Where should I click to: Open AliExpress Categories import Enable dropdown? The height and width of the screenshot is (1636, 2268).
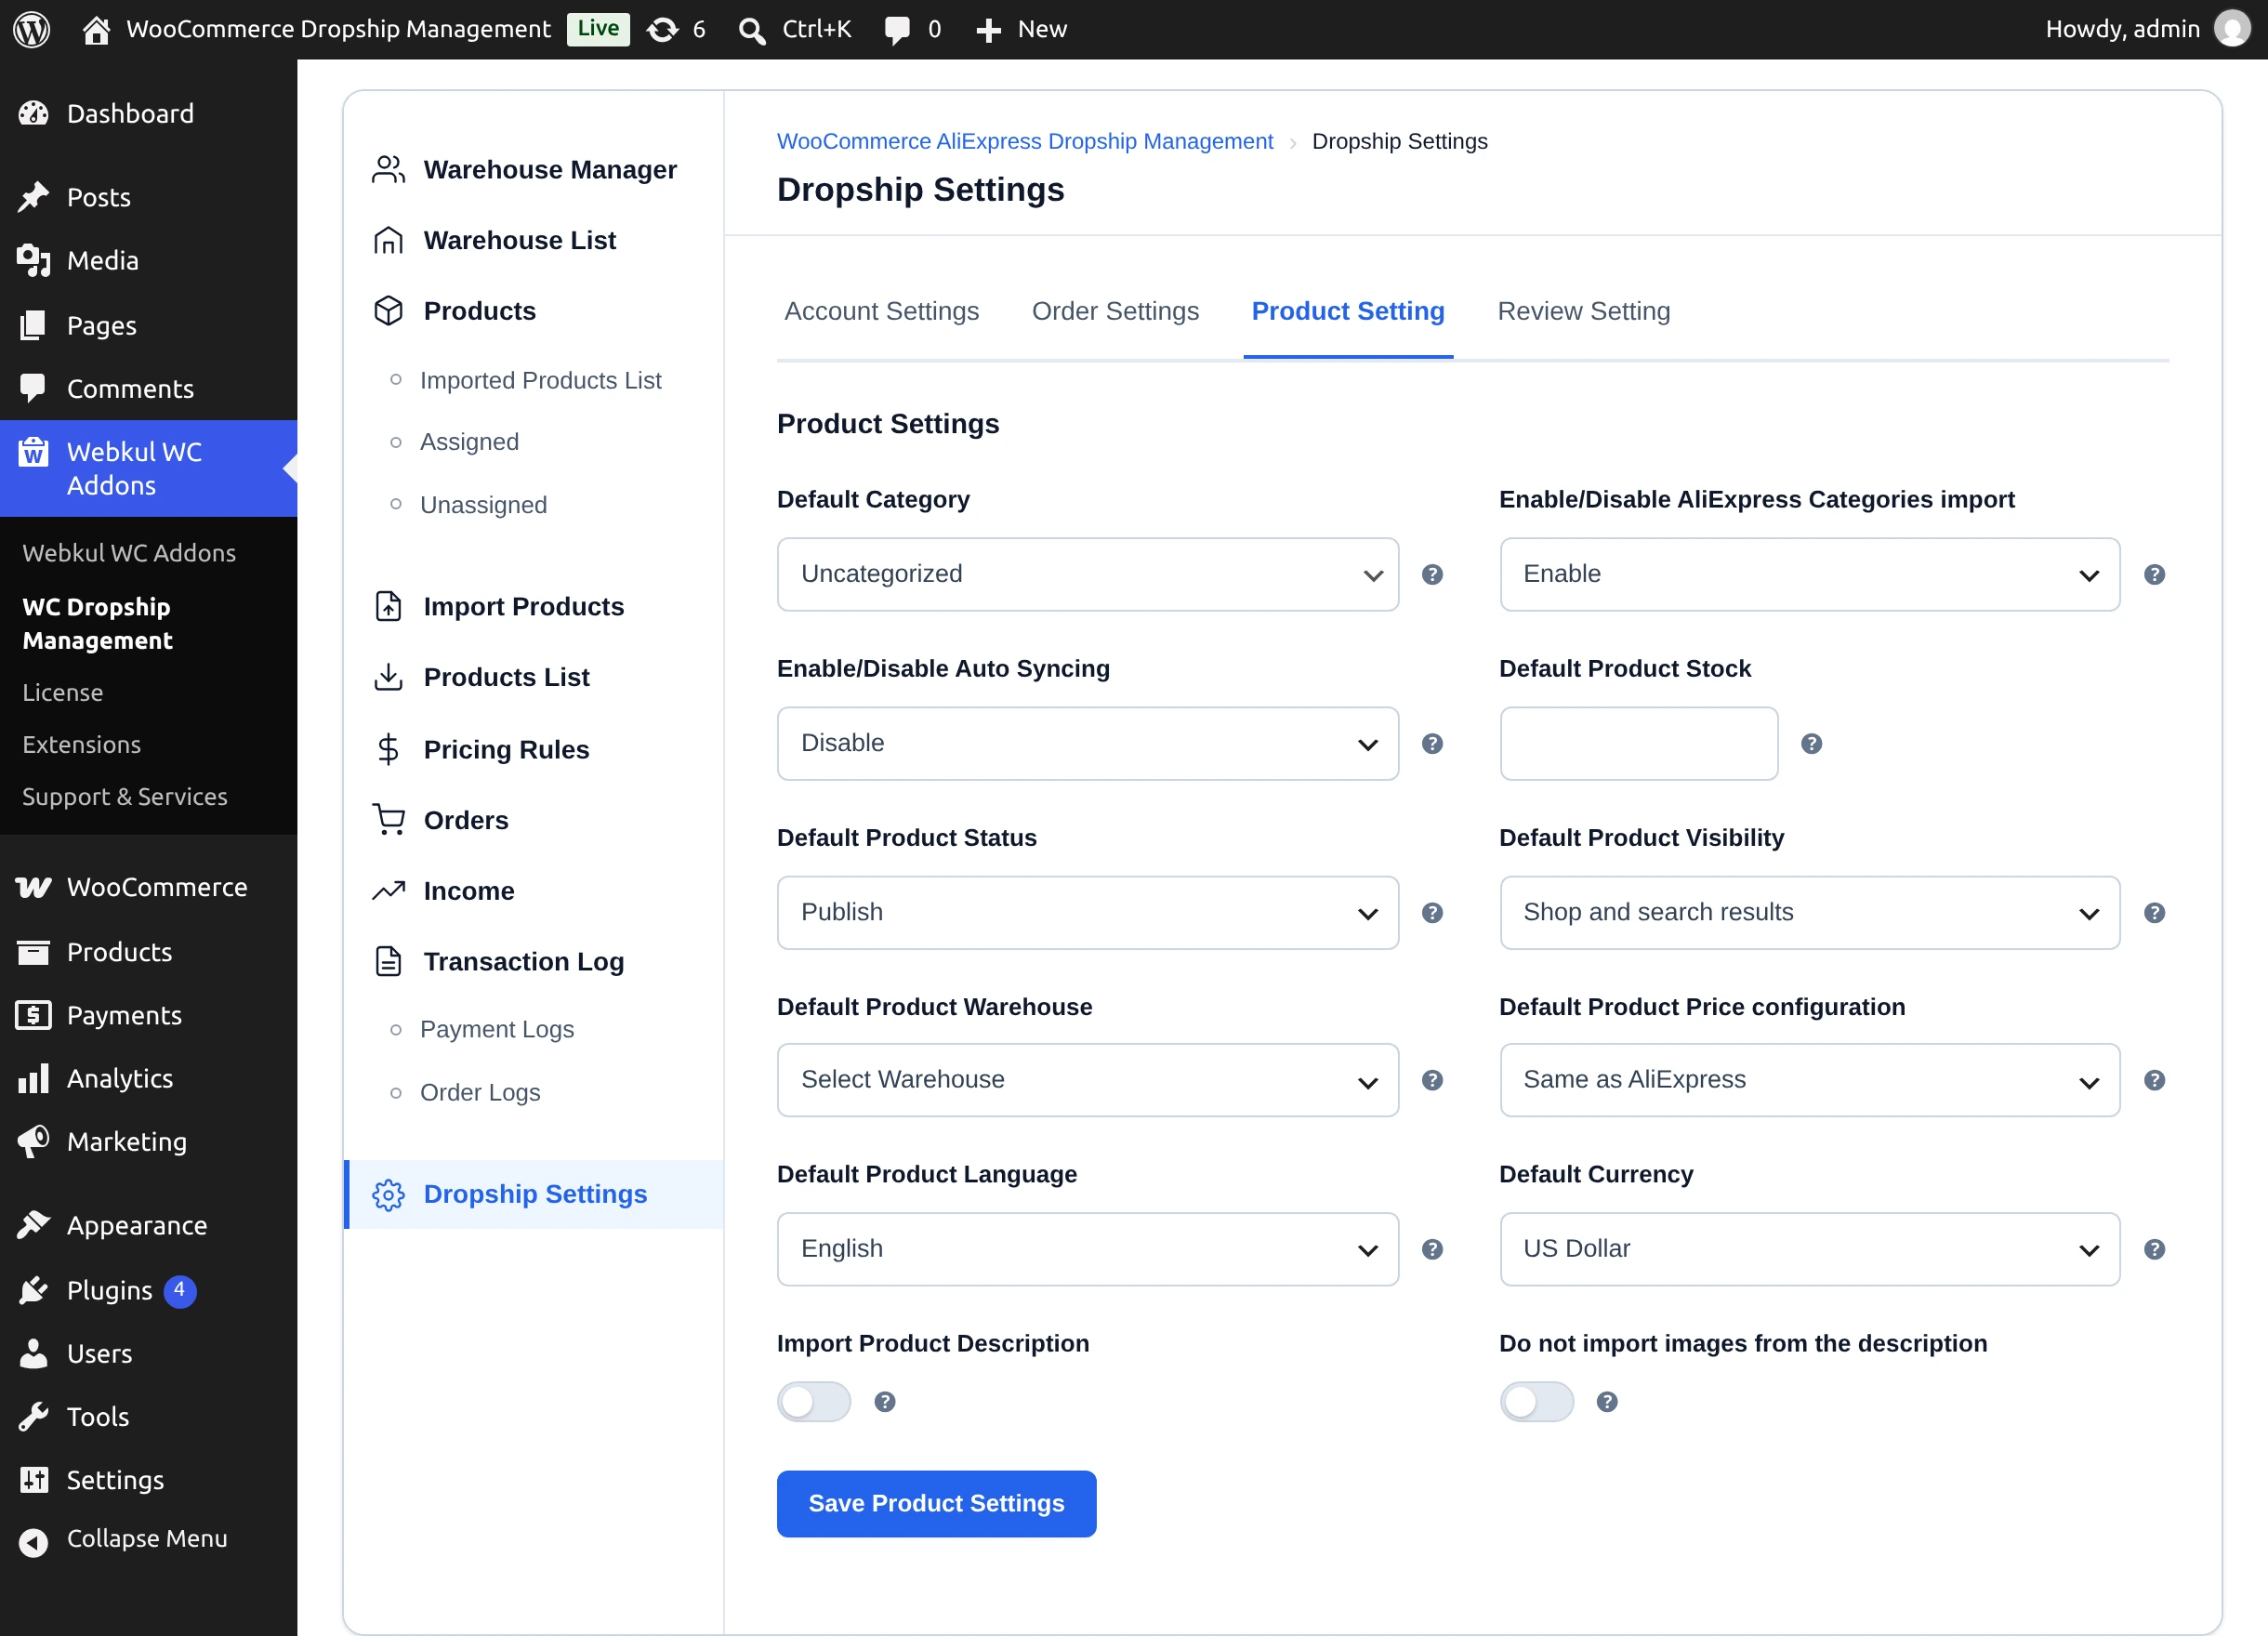tap(1809, 574)
